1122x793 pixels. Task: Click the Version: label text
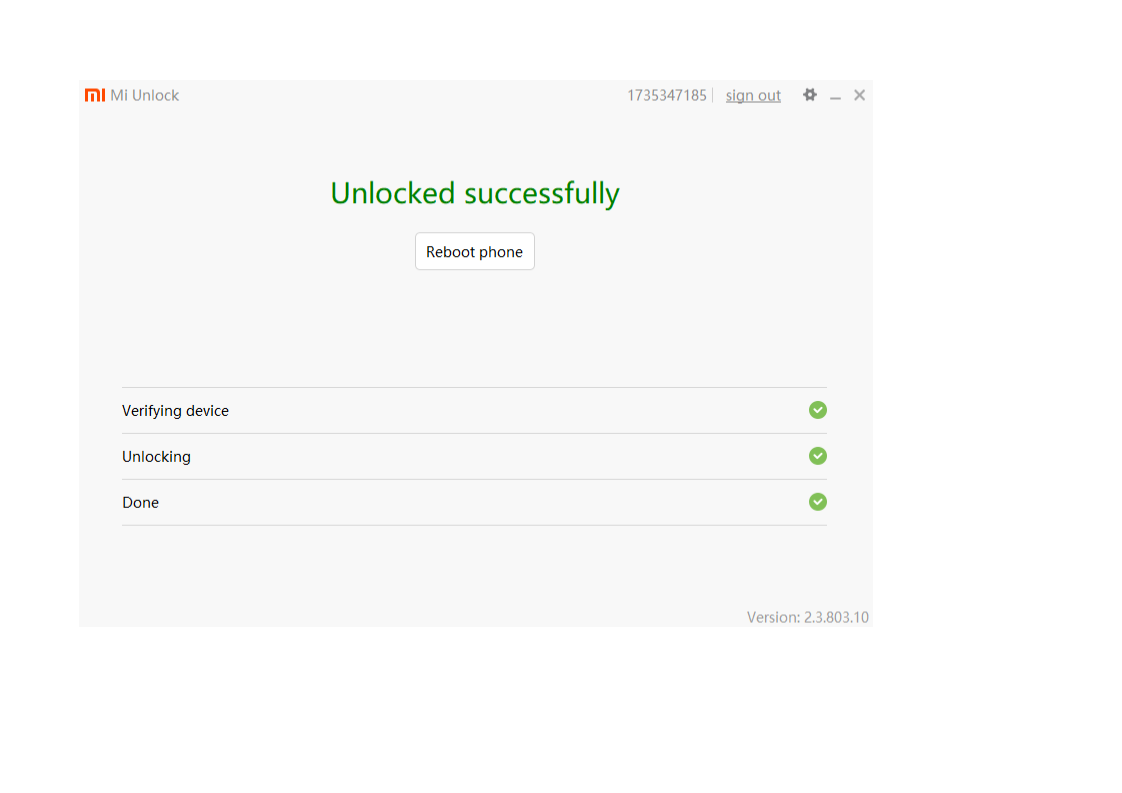point(773,618)
